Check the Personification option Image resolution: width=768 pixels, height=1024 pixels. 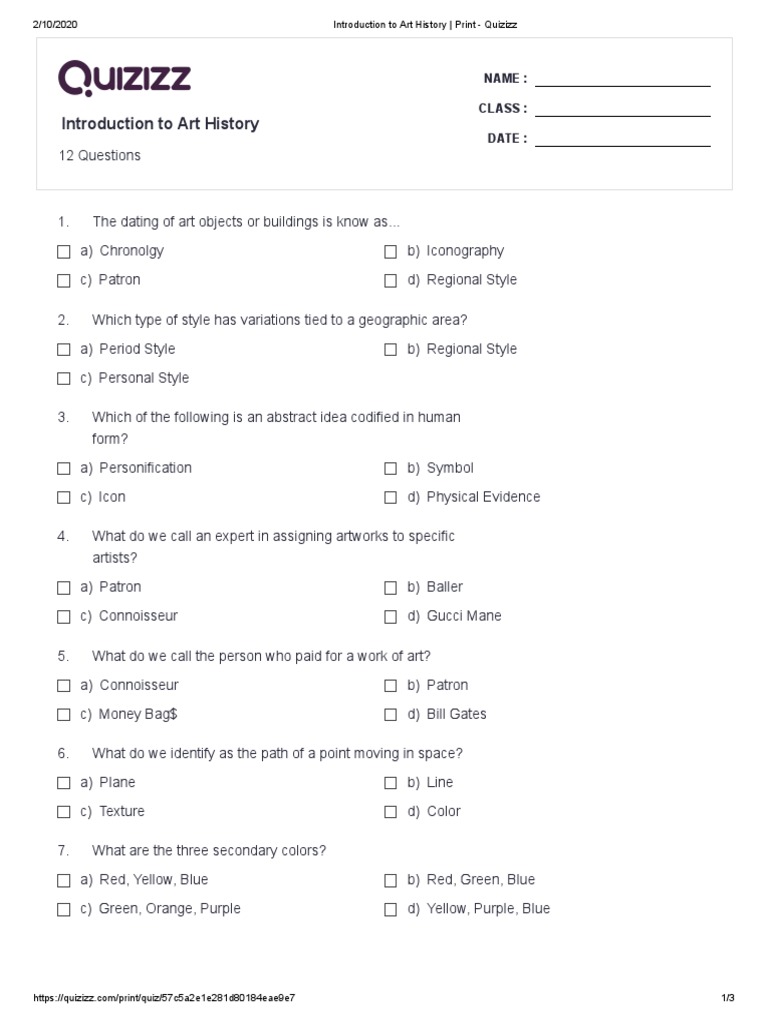(x=64, y=469)
